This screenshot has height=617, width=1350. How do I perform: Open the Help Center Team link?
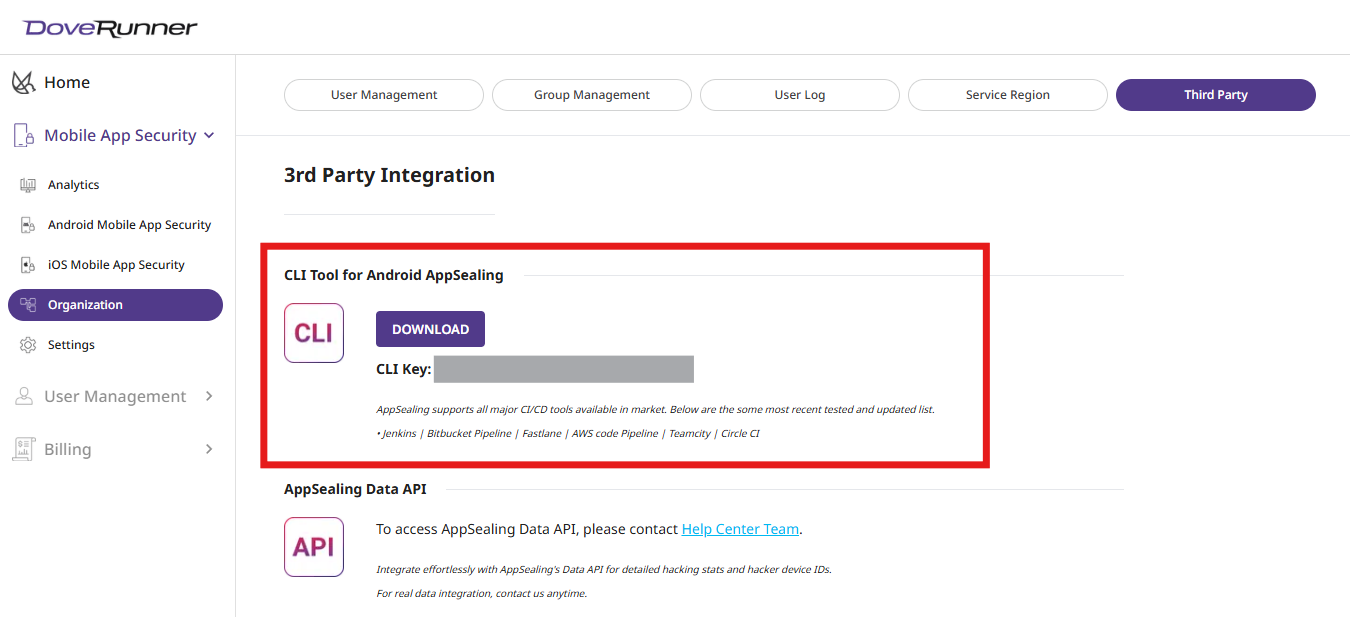click(x=740, y=529)
